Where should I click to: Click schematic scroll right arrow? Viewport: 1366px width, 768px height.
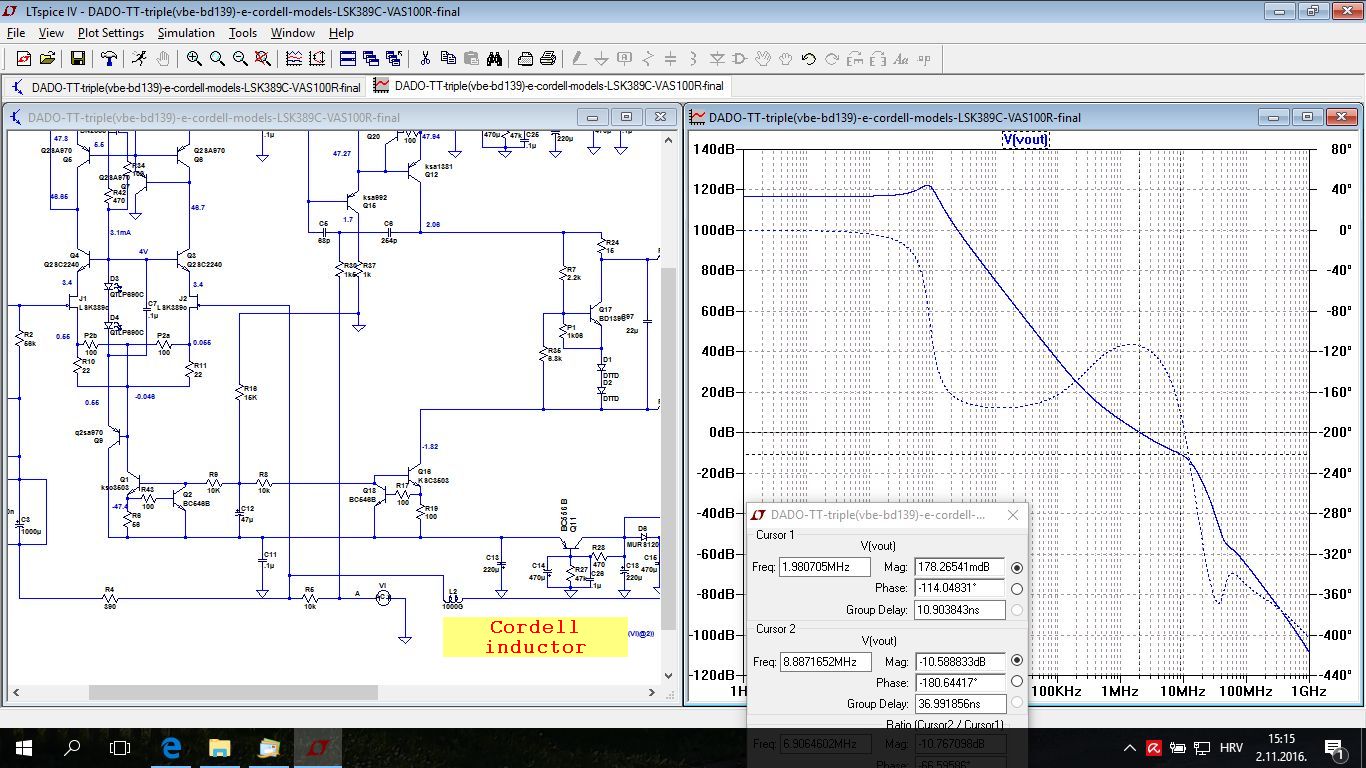point(651,692)
